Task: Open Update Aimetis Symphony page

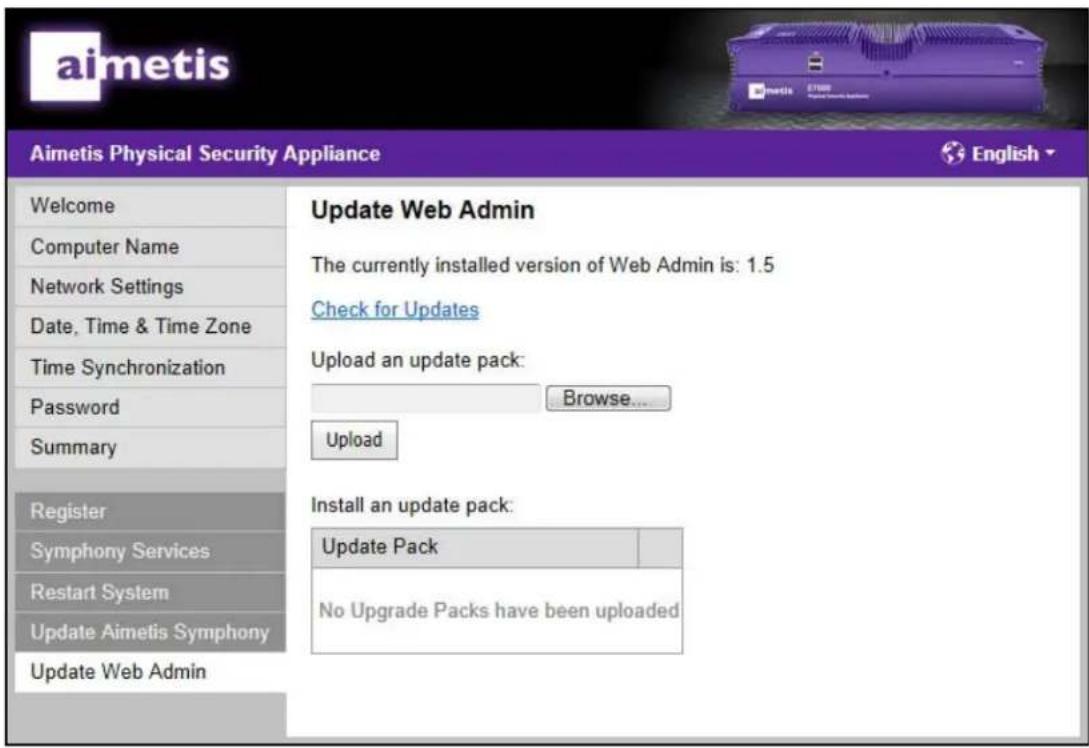Action: 150,632
